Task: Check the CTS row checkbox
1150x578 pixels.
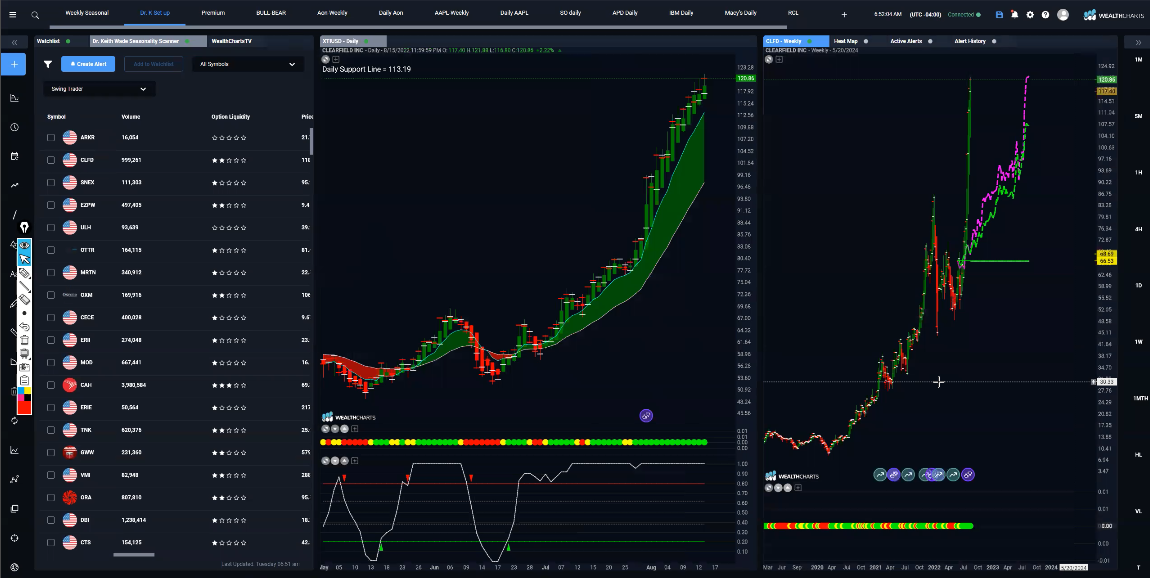Action: (x=51, y=543)
